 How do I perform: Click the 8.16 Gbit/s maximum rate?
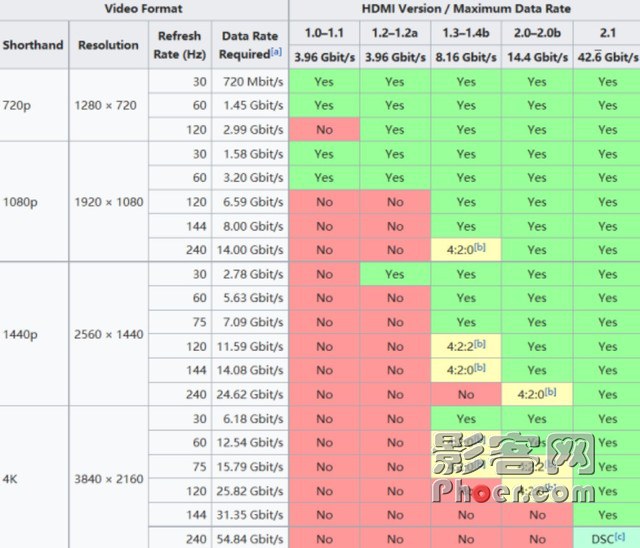pos(466,57)
